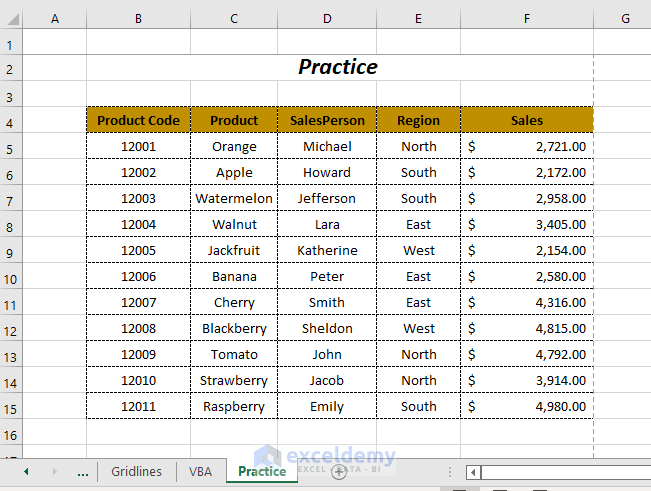Click the horizontal scrollbar left arrow
Image resolution: width=651 pixels, height=491 pixels.
coord(473,472)
